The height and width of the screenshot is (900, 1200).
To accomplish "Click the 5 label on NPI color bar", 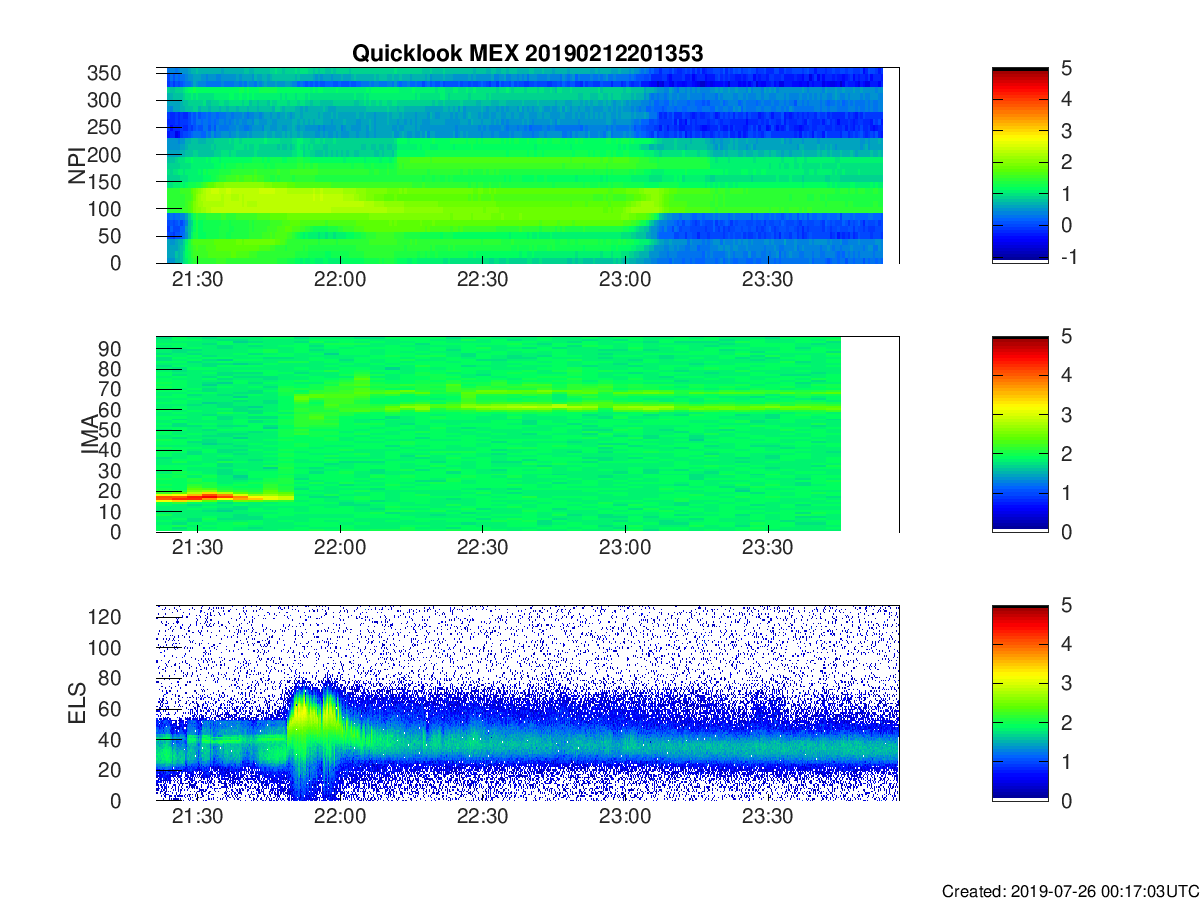I will point(1066,68).
